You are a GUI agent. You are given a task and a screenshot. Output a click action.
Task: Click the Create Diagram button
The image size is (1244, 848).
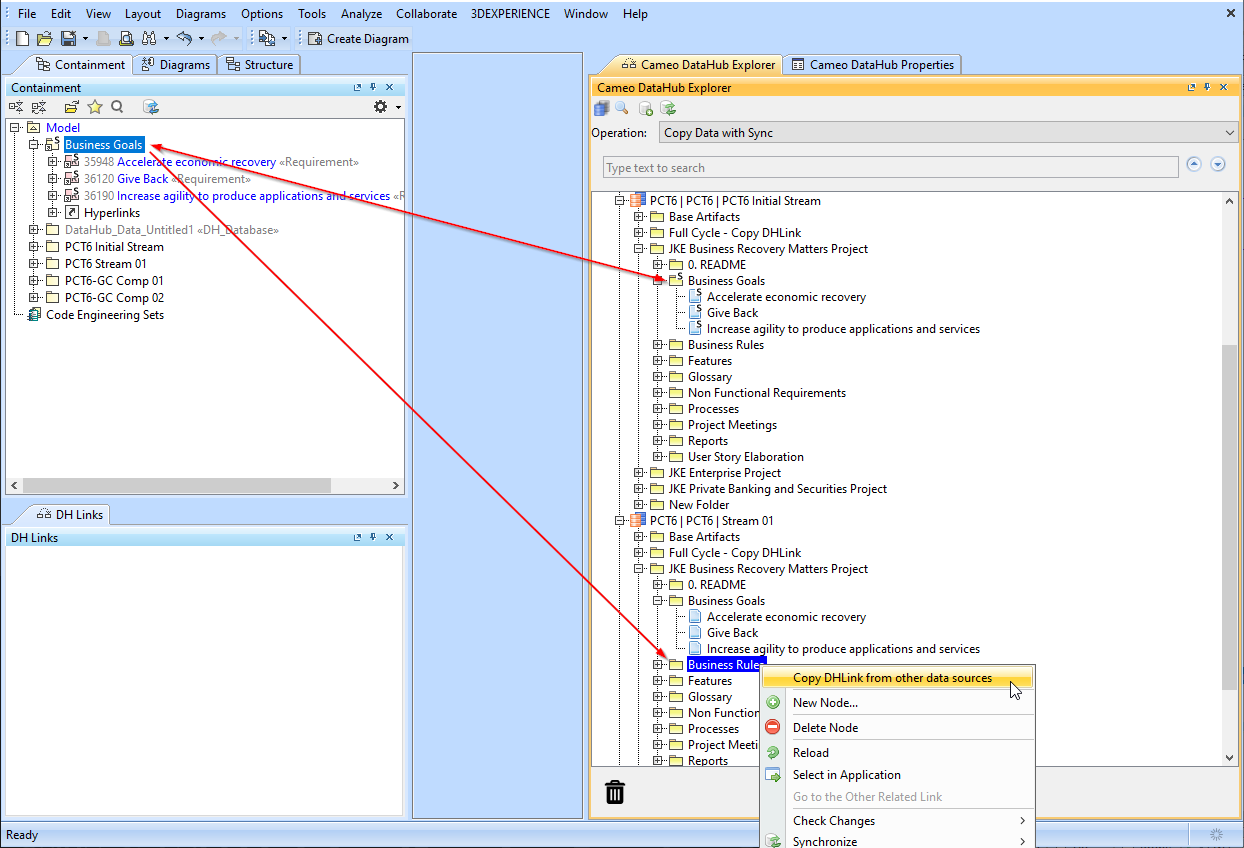pos(358,39)
